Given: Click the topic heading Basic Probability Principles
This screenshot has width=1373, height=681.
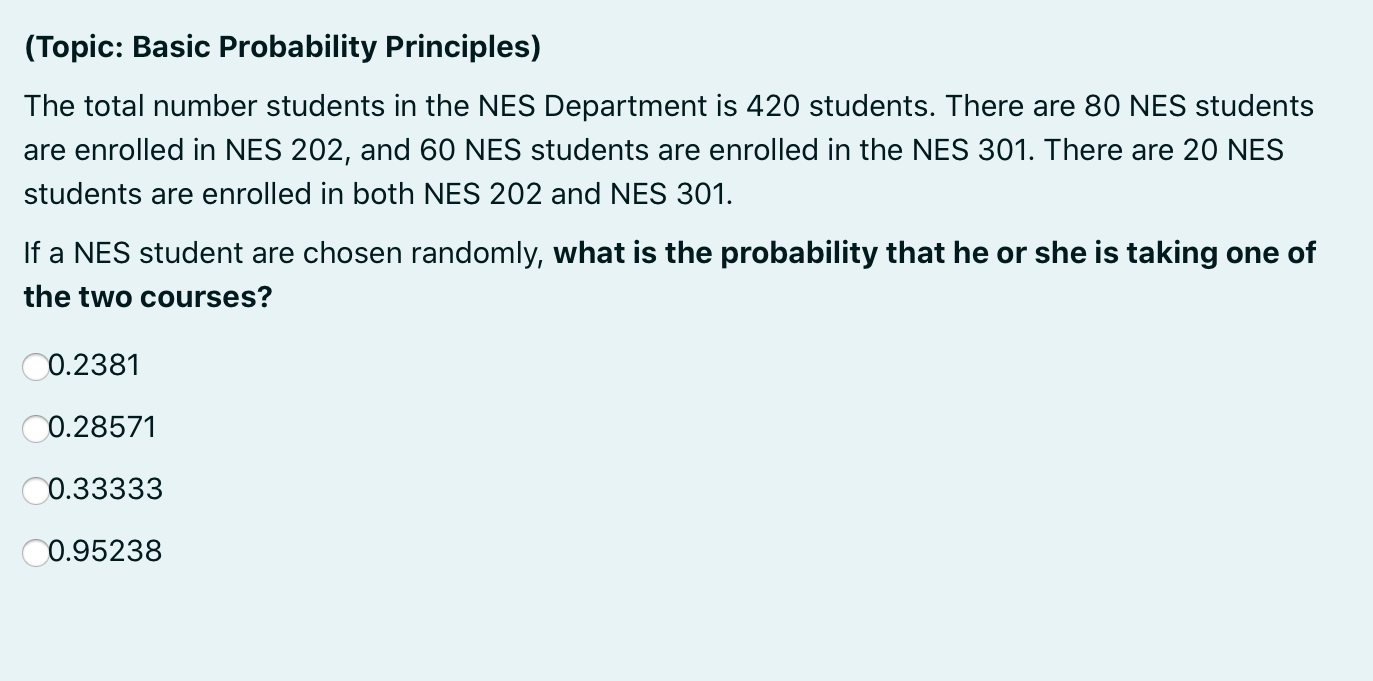Looking at the screenshot, I should pos(280,46).
